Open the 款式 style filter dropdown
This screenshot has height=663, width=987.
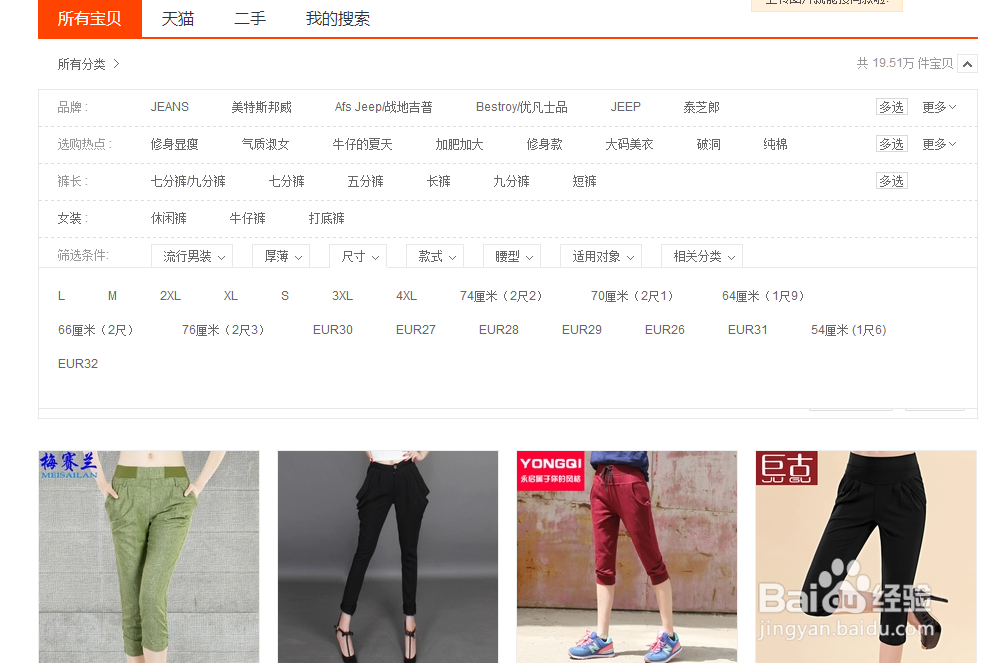tap(434, 256)
